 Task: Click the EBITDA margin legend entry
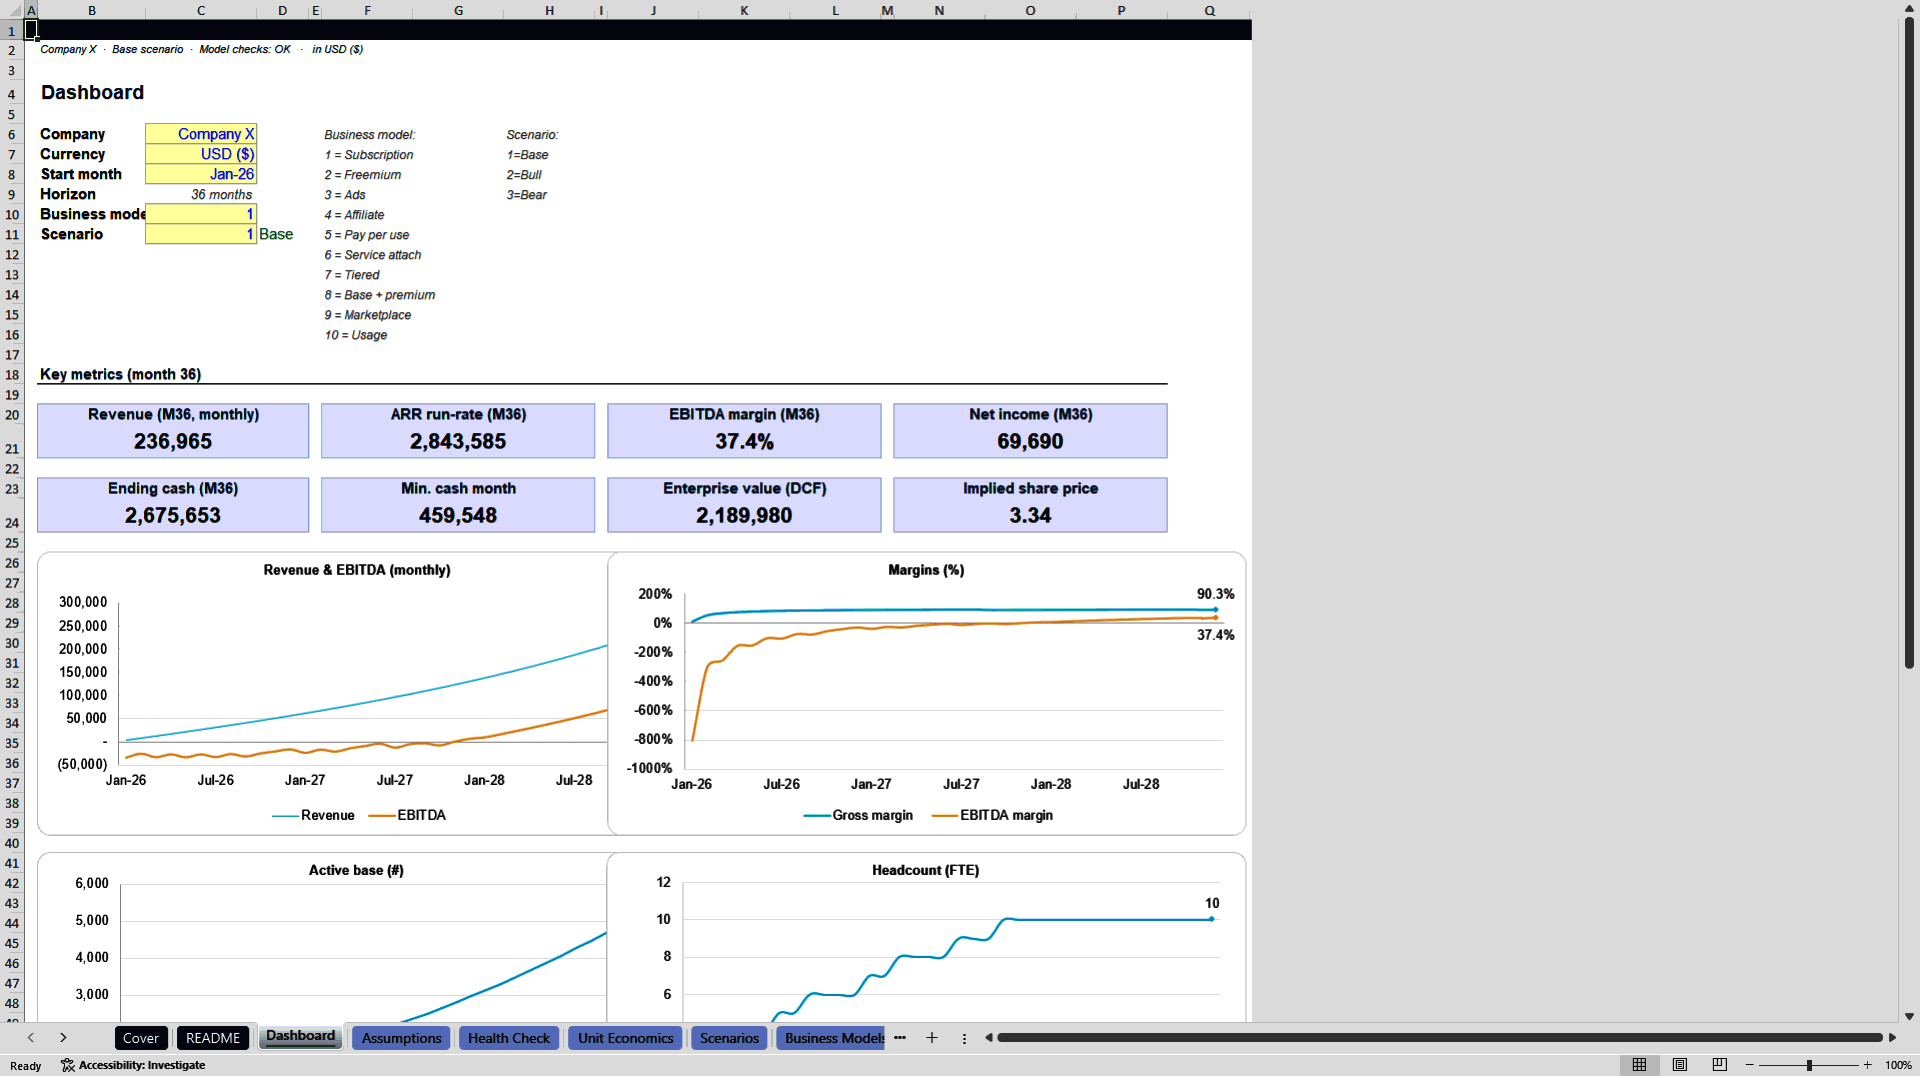[x=993, y=815]
